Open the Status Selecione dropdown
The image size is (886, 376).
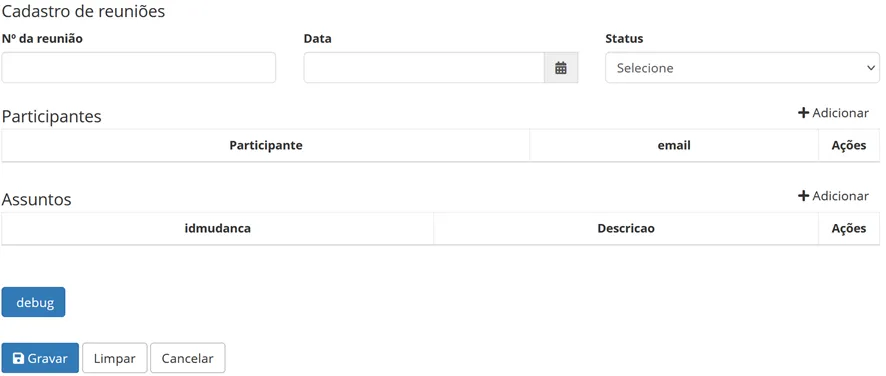click(742, 68)
